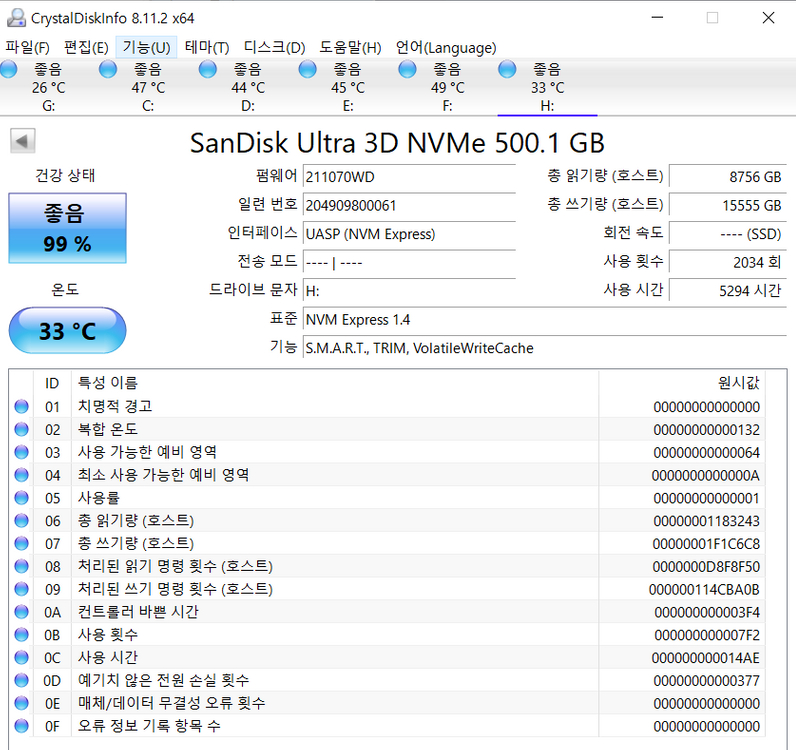Select the 총 쓰기량 (호스트) attribute row 07
The height and width of the screenshot is (750, 796).
click(400, 543)
